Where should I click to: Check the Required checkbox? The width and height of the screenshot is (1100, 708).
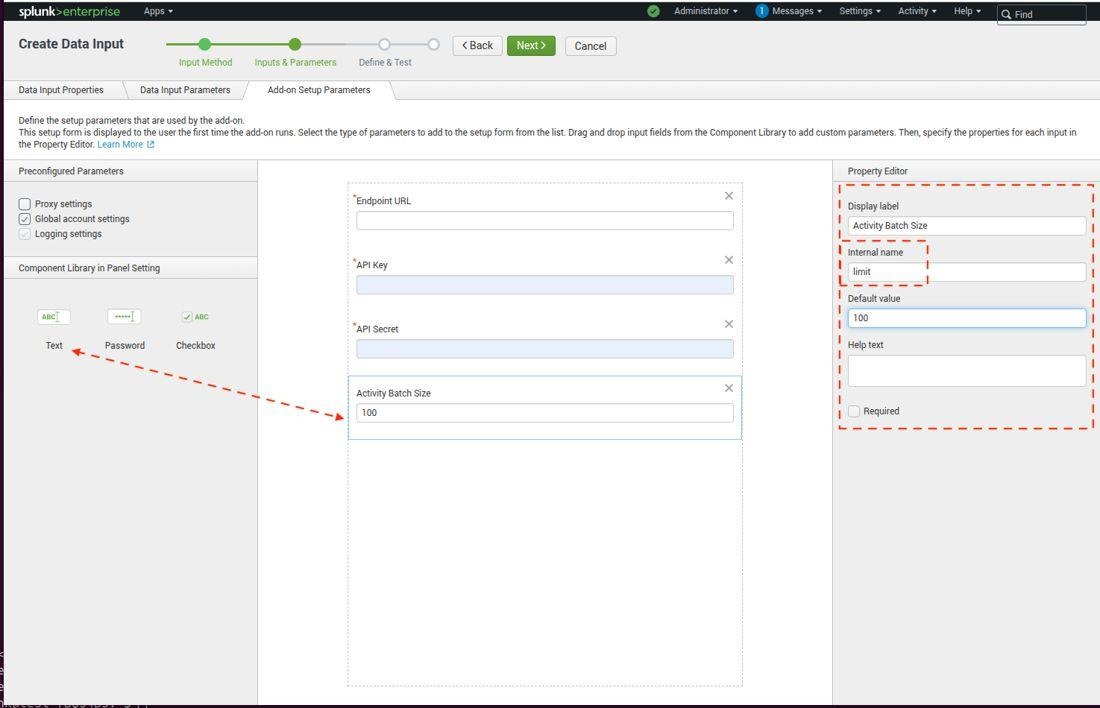point(854,411)
